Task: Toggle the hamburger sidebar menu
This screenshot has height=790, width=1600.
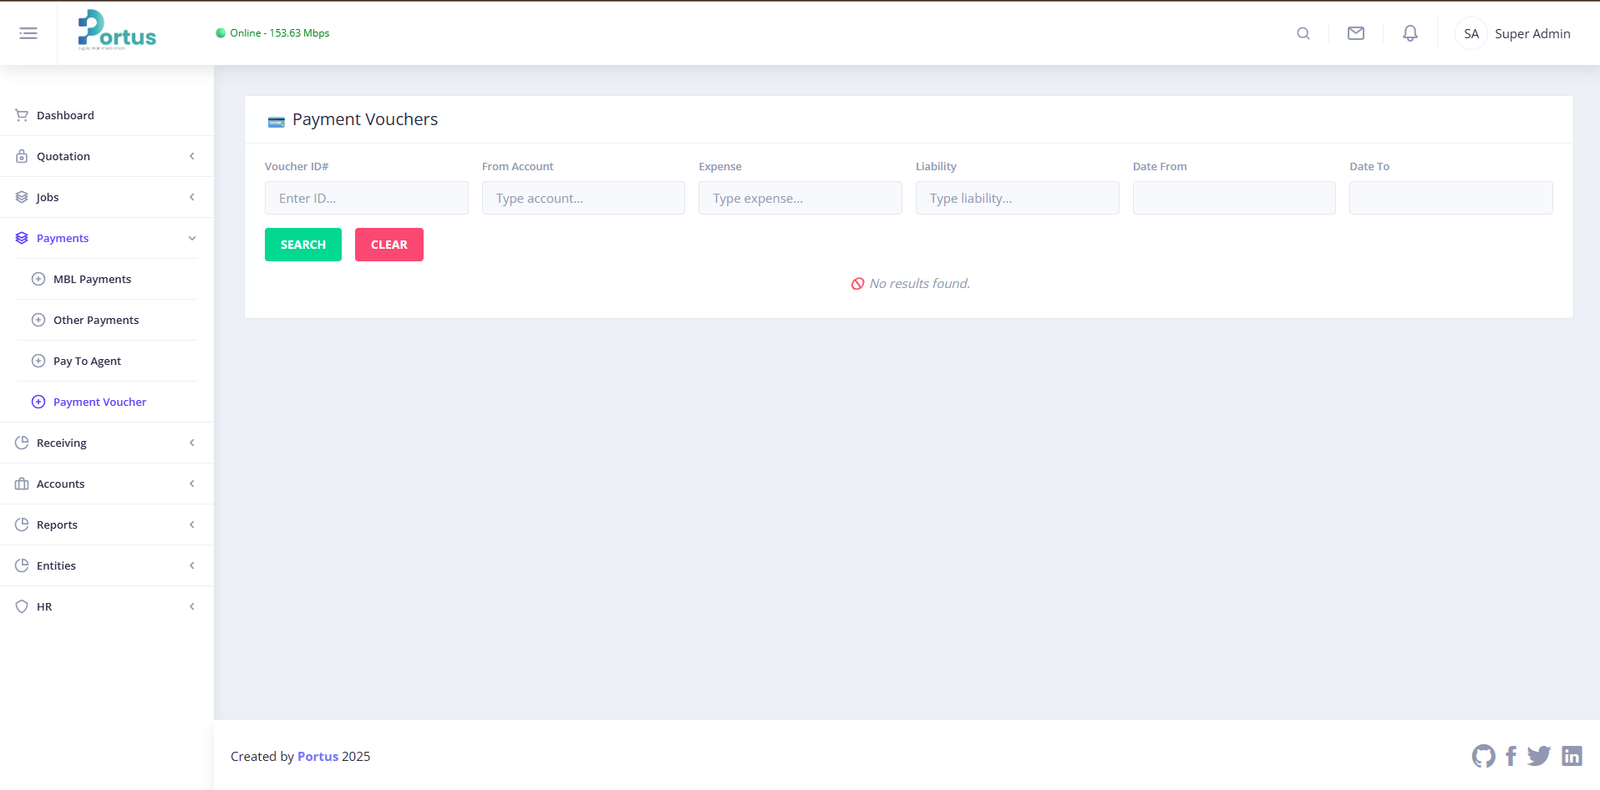Action: pyautogui.click(x=28, y=33)
